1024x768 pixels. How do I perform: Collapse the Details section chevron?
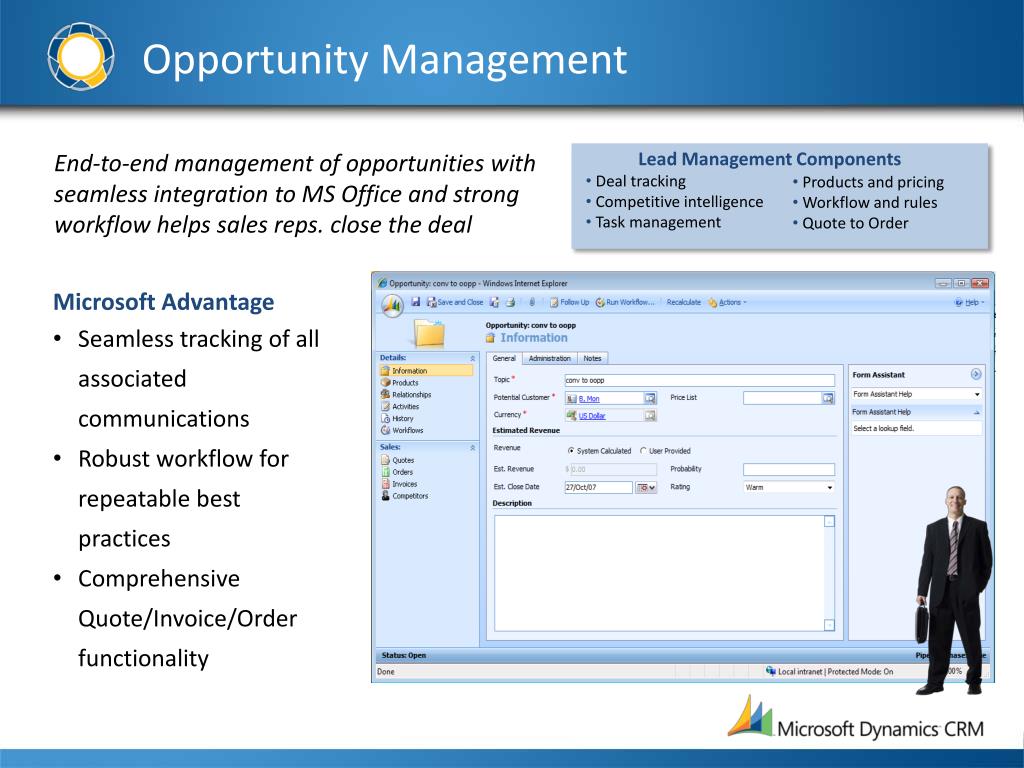(473, 358)
